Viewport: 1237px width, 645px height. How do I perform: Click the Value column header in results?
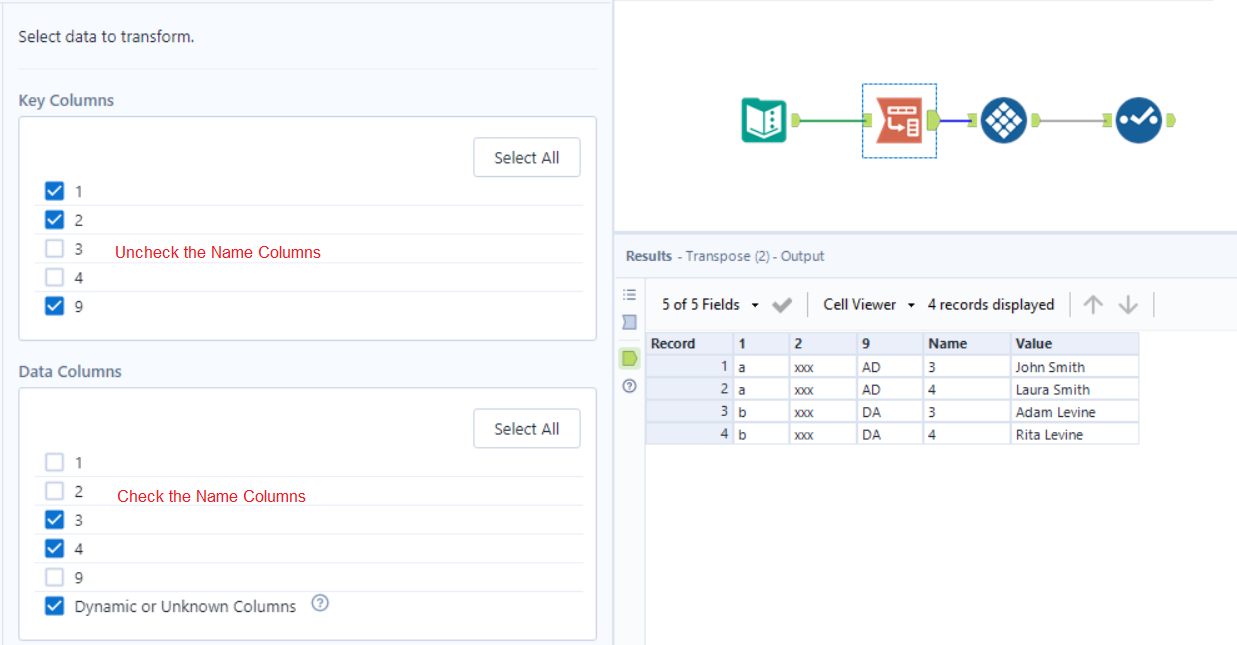tap(1034, 344)
